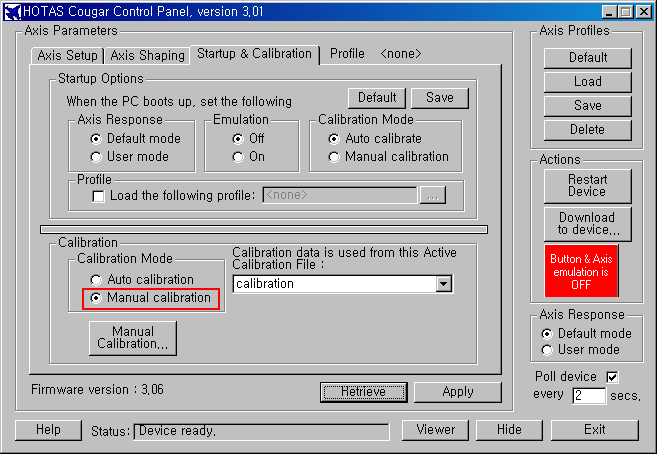Click the Apply button
Viewport: 657px width, 454px height.
coord(458,392)
